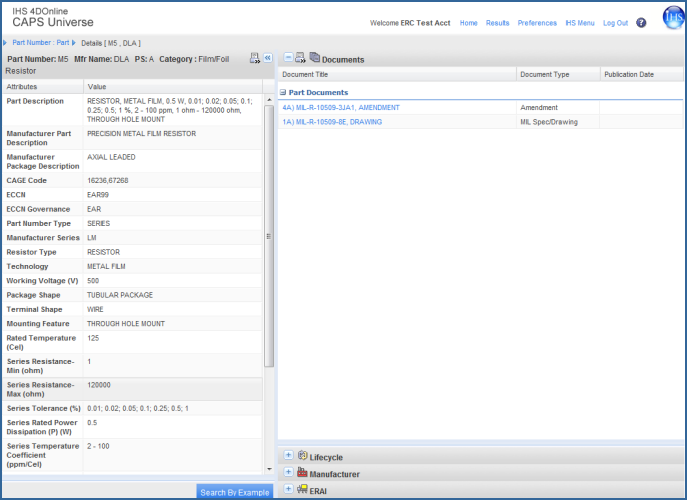Screen dimensions: 687x500
Task: Open the IHS Menu
Action: [580, 23]
